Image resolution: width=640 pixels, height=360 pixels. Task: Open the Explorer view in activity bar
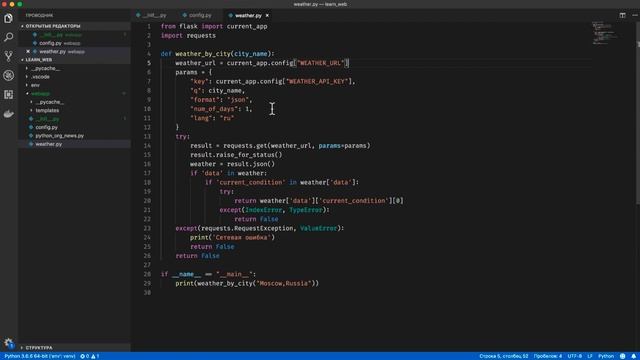[8, 18]
